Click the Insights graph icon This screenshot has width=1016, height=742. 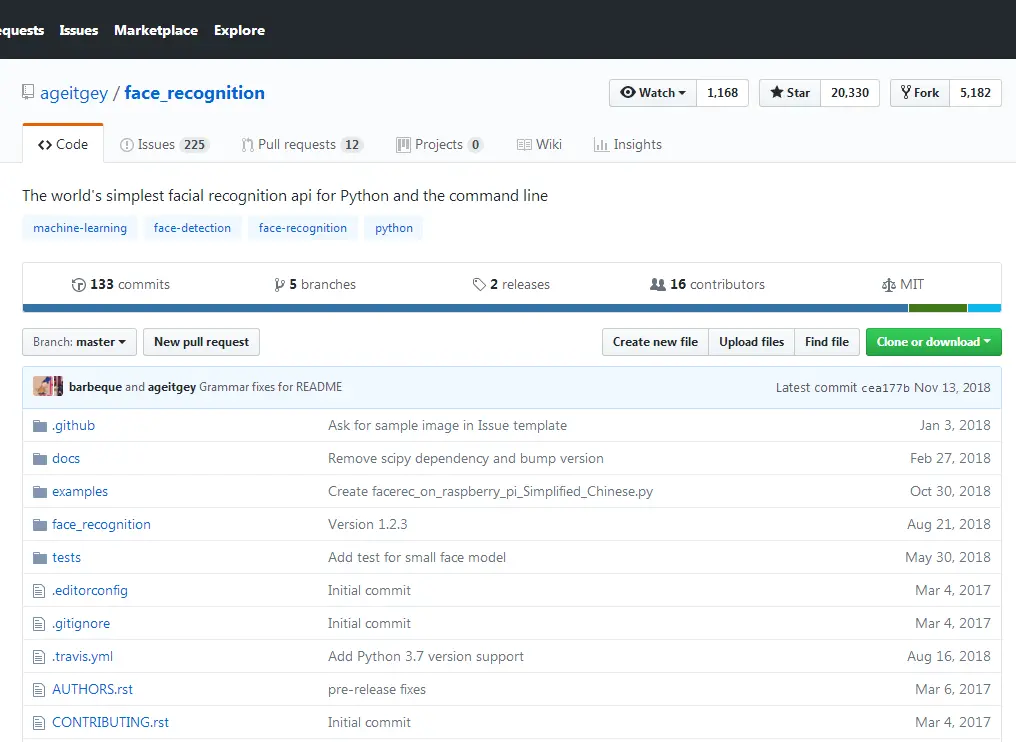(x=601, y=145)
